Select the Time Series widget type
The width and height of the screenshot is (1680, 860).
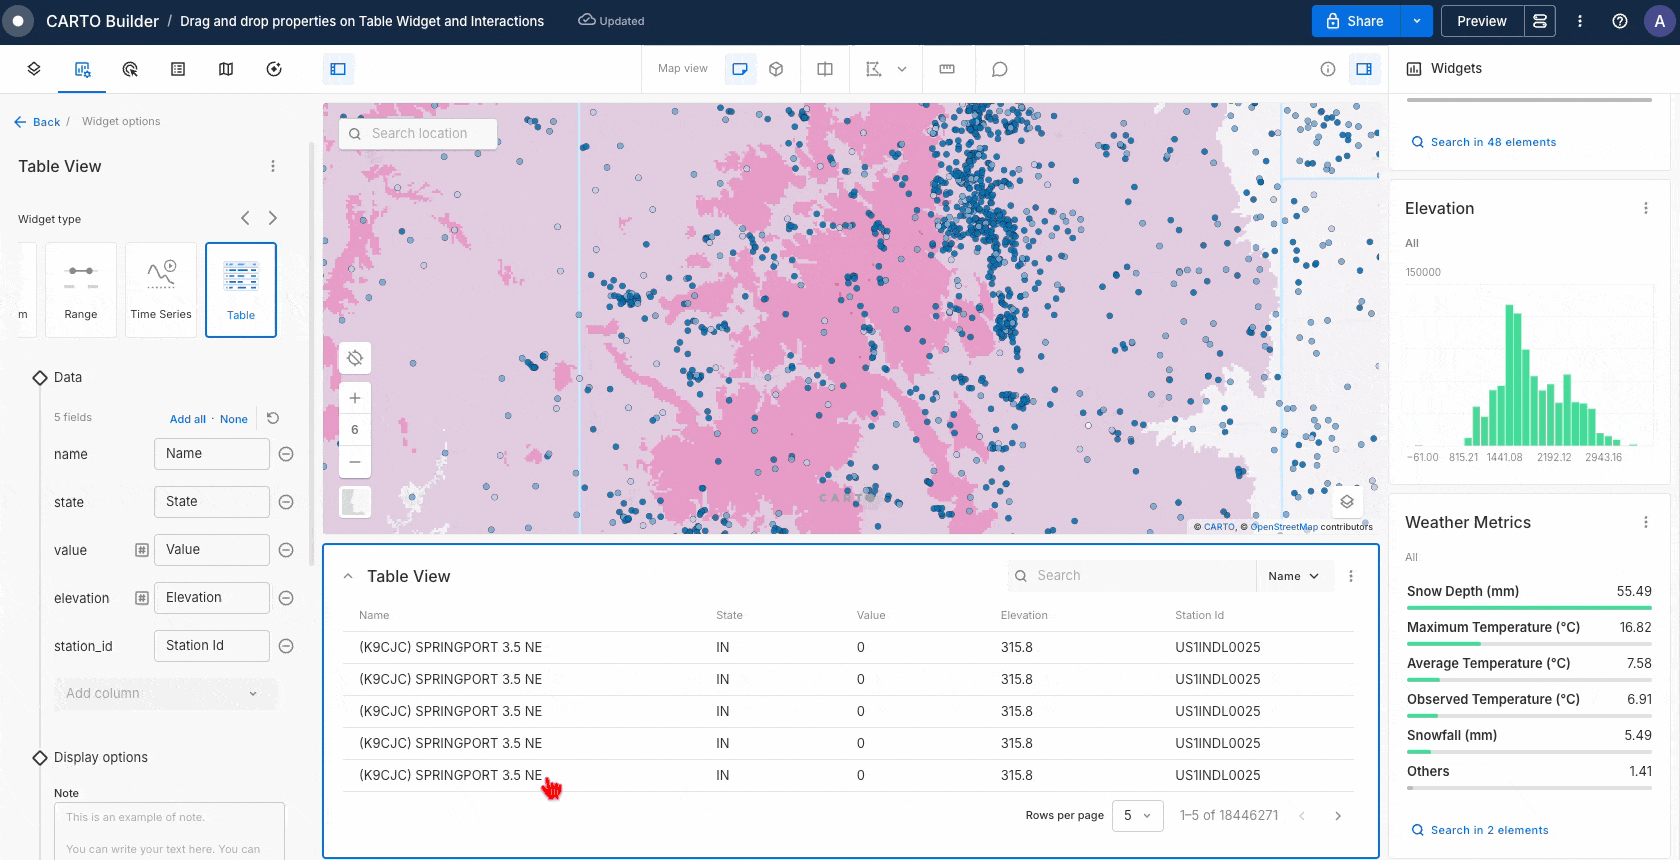tap(161, 290)
